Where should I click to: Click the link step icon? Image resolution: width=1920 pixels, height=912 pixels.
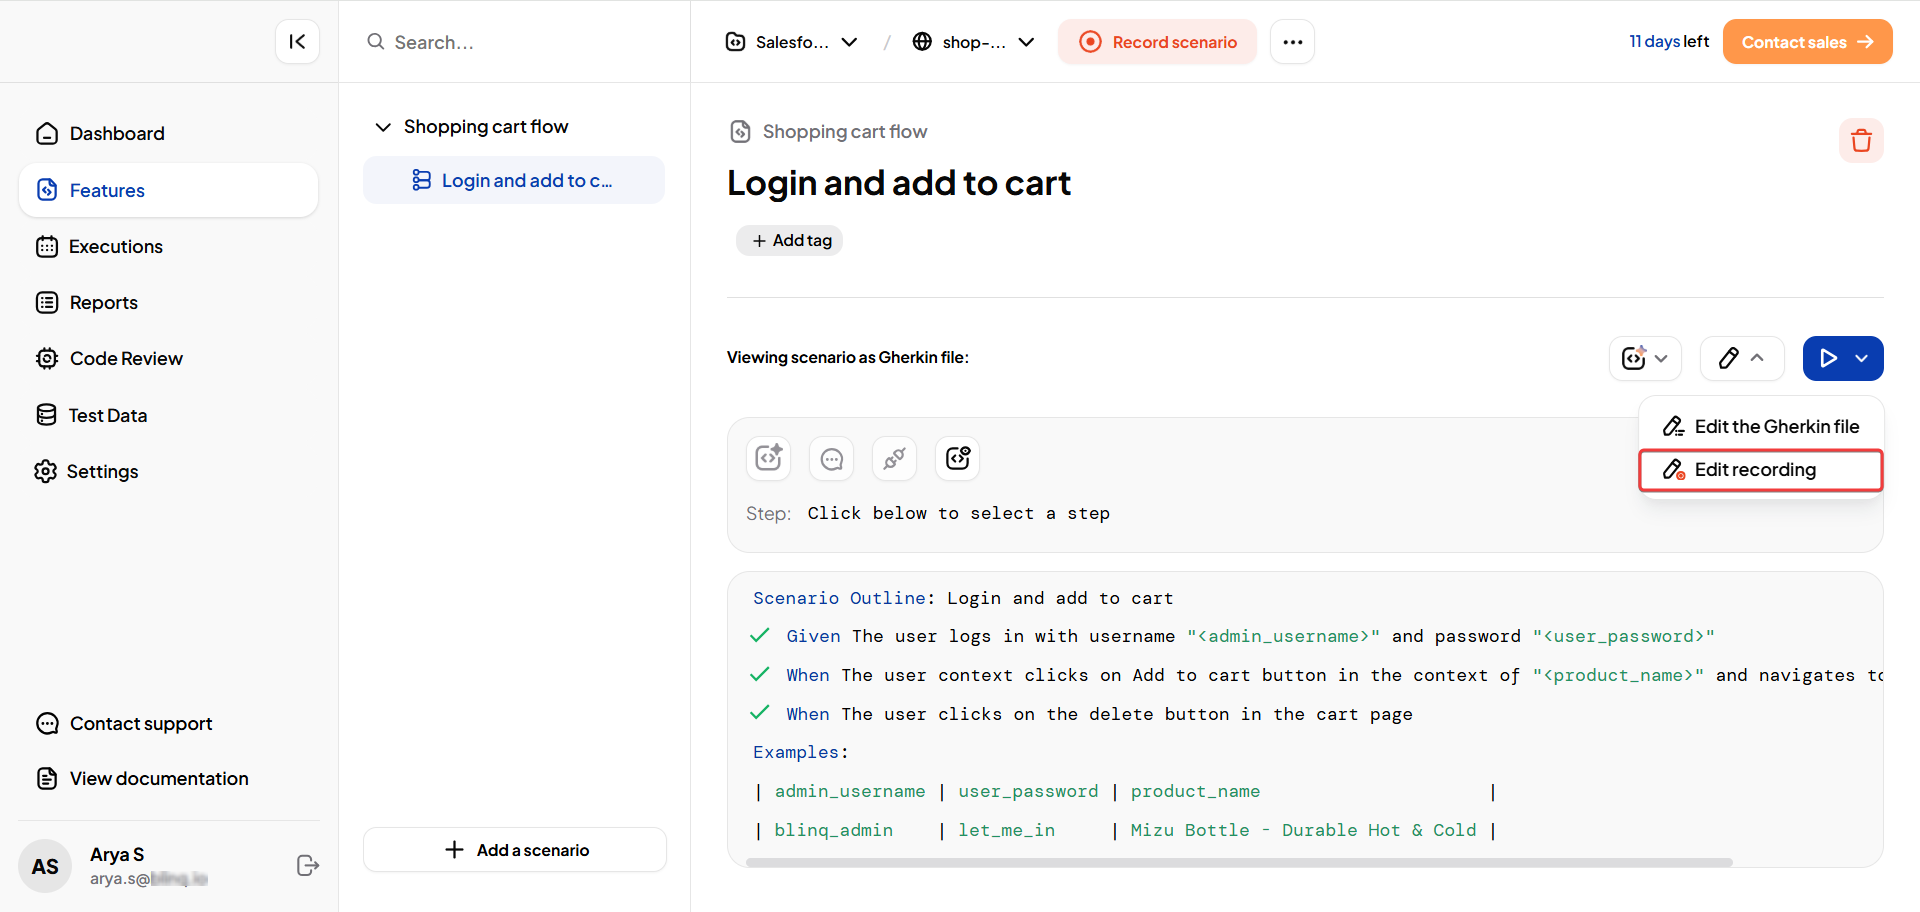[894, 458]
